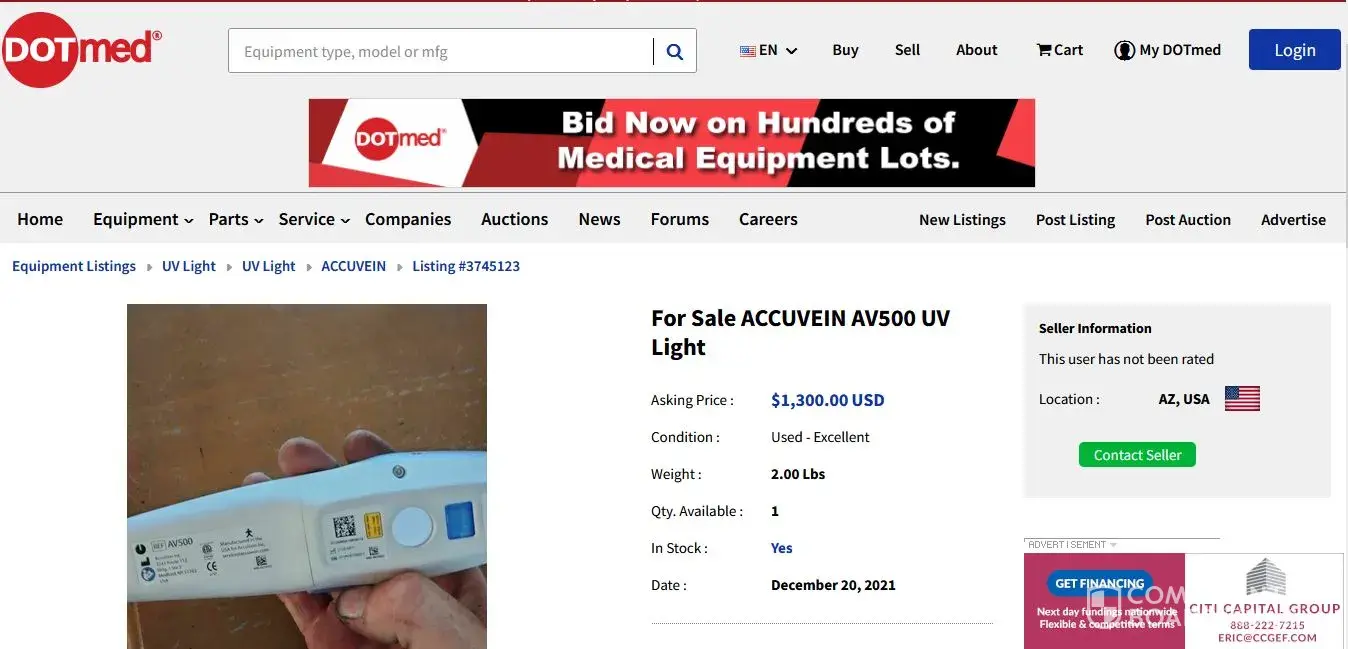This screenshot has height=649, width=1348.
Task: Focus the equipment search input field
Action: point(441,51)
